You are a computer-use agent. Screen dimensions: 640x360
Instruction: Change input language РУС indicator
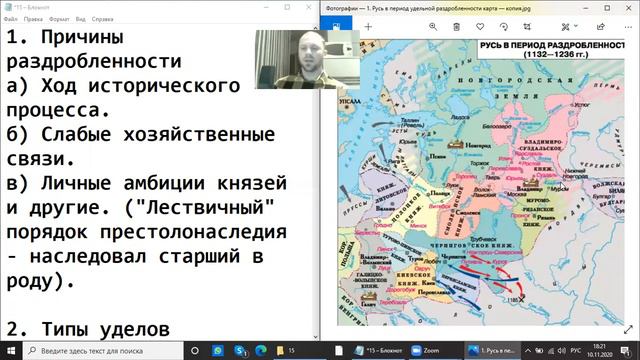point(576,351)
